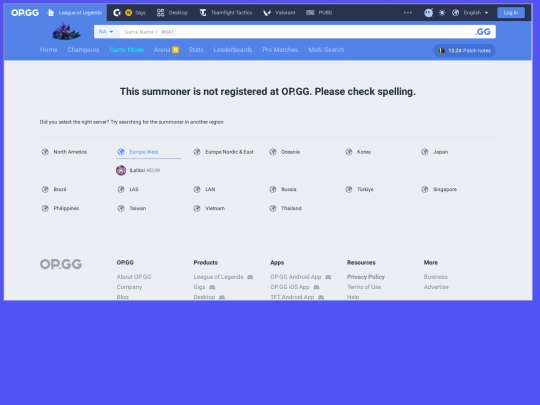Open the League of Legends section

pos(75,13)
